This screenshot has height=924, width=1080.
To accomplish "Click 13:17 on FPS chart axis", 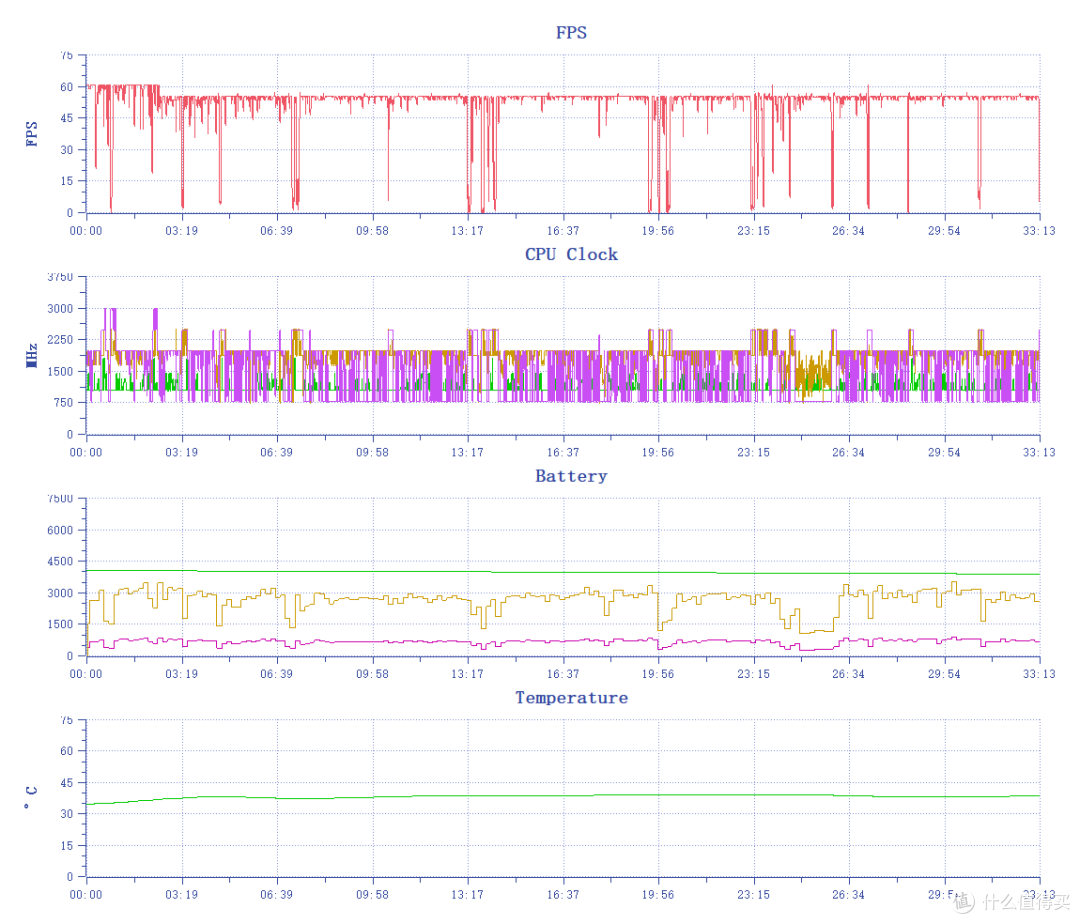I will 467,231.
